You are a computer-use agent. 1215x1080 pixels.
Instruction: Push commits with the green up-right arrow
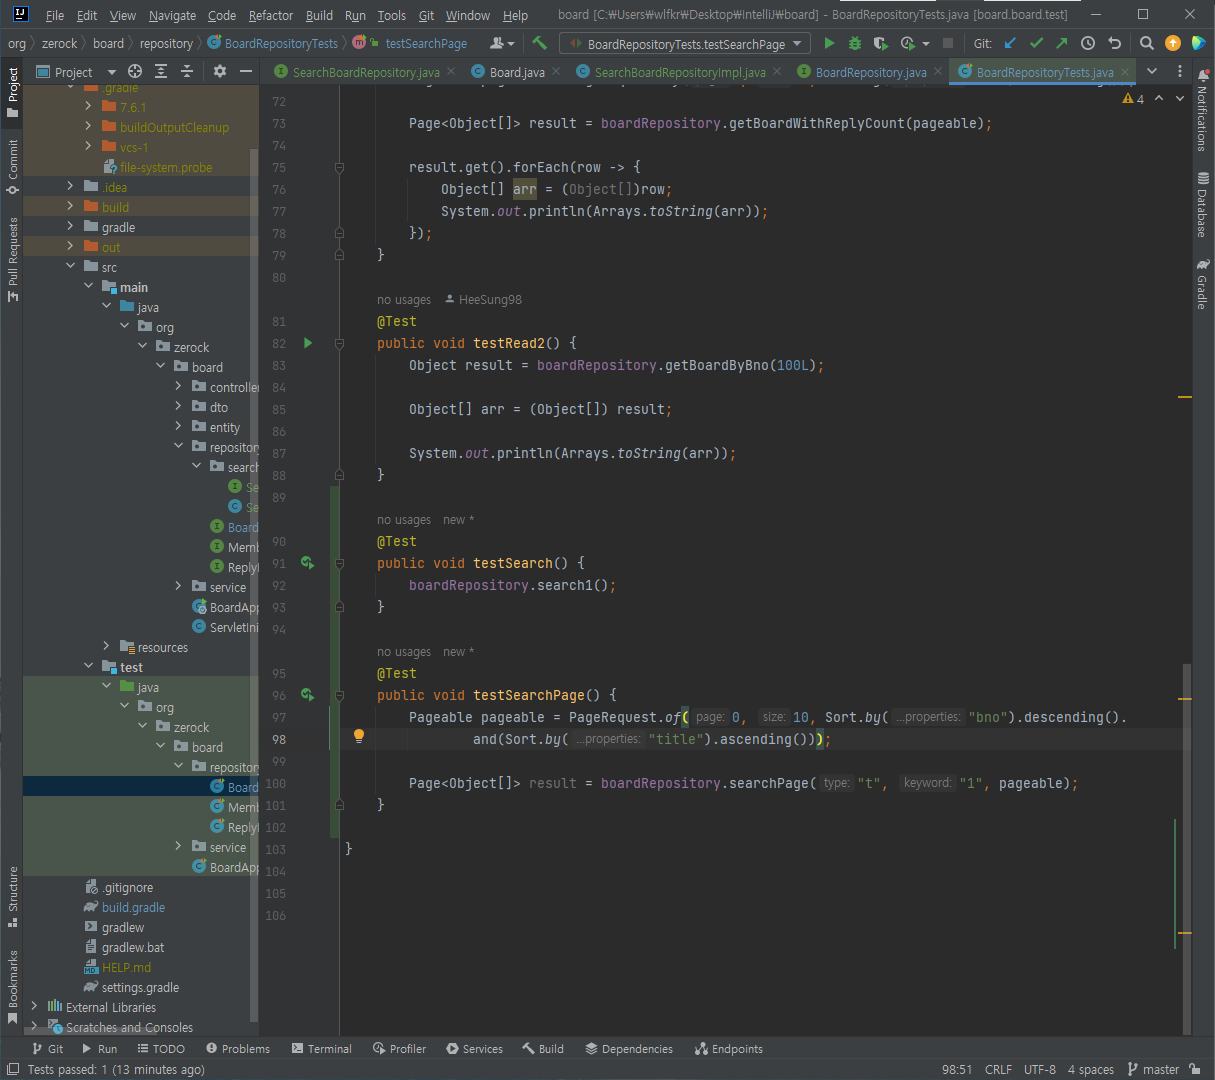pyautogui.click(x=1062, y=43)
